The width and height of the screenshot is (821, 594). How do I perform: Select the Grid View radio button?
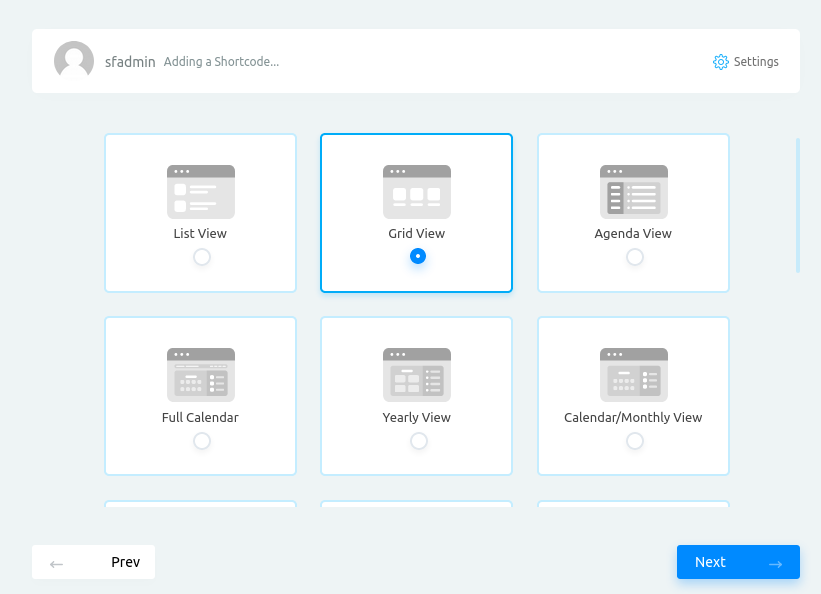pos(418,256)
